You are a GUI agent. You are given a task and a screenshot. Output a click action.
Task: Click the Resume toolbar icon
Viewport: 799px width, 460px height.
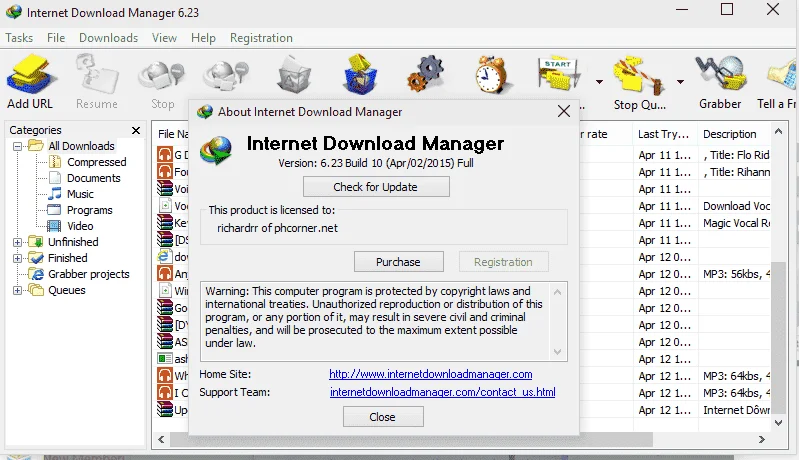coord(97,75)
